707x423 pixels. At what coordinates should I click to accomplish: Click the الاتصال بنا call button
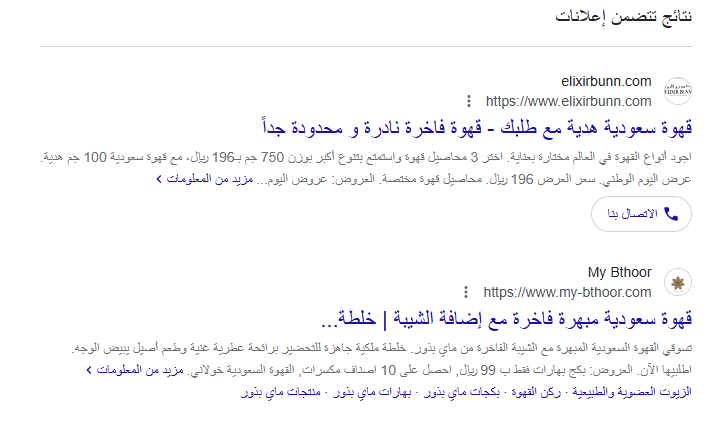pyautogui.click(x=641, y=214)
